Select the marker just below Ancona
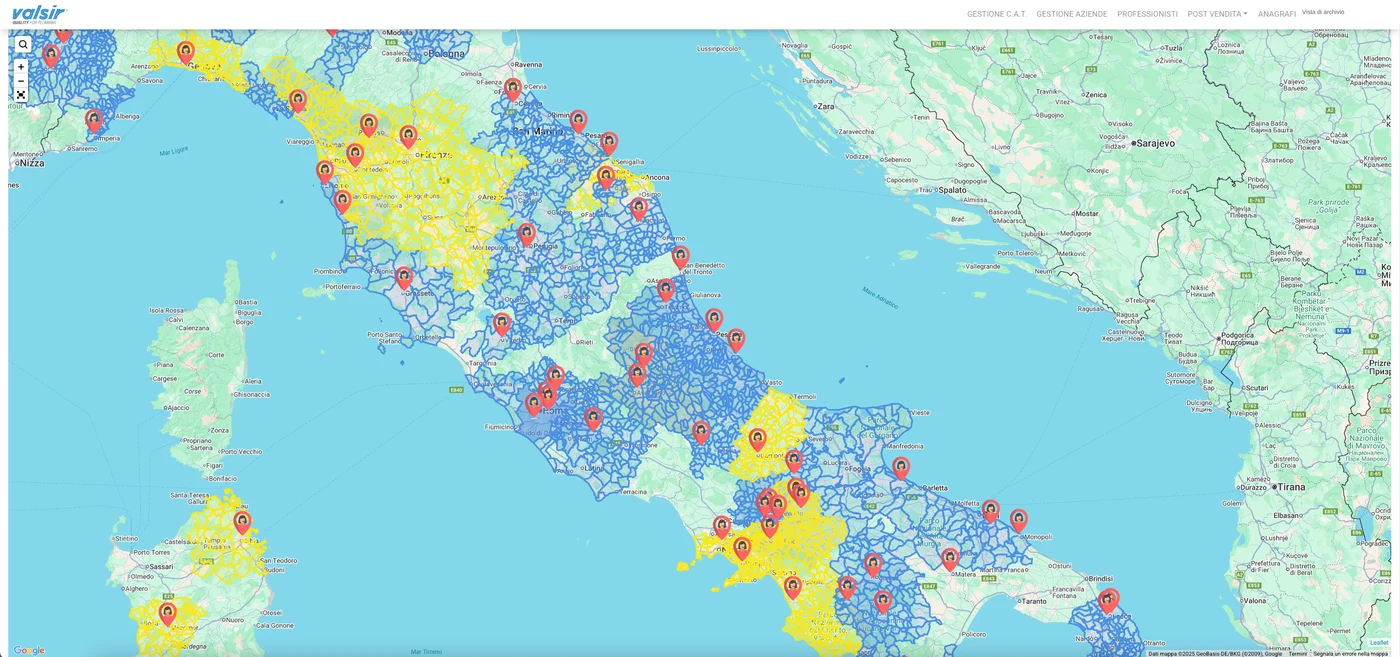Screen dimensions: 1400x657 coord(639,209)
